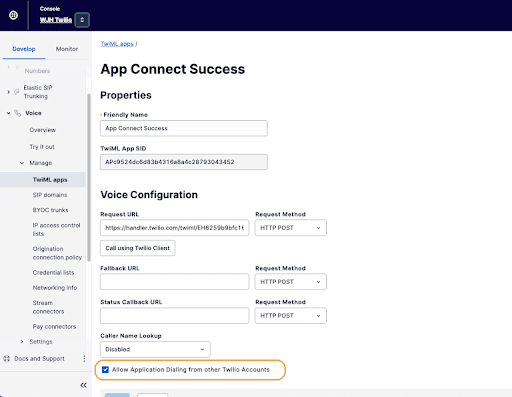Click the Voice phone icon
512x397 pixels.
[x=18, y=113]
